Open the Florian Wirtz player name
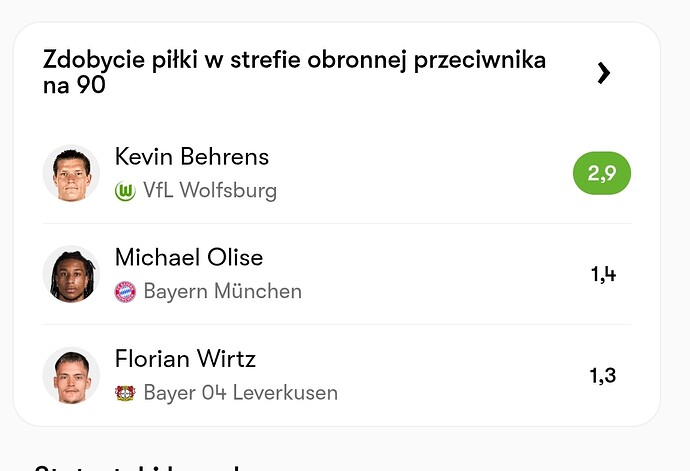The height and width of the screenshot is (471, 690). coord(184,359)
